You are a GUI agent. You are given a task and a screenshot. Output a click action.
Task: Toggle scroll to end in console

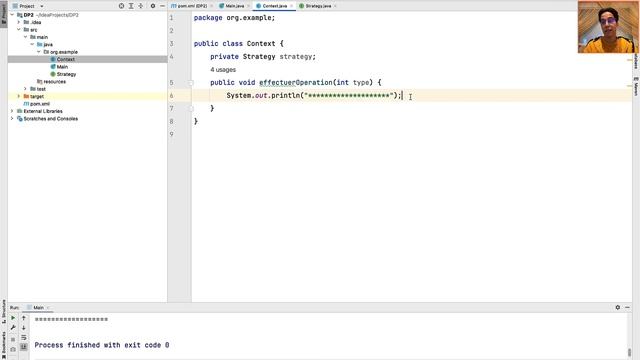click(x=24, y=347)
